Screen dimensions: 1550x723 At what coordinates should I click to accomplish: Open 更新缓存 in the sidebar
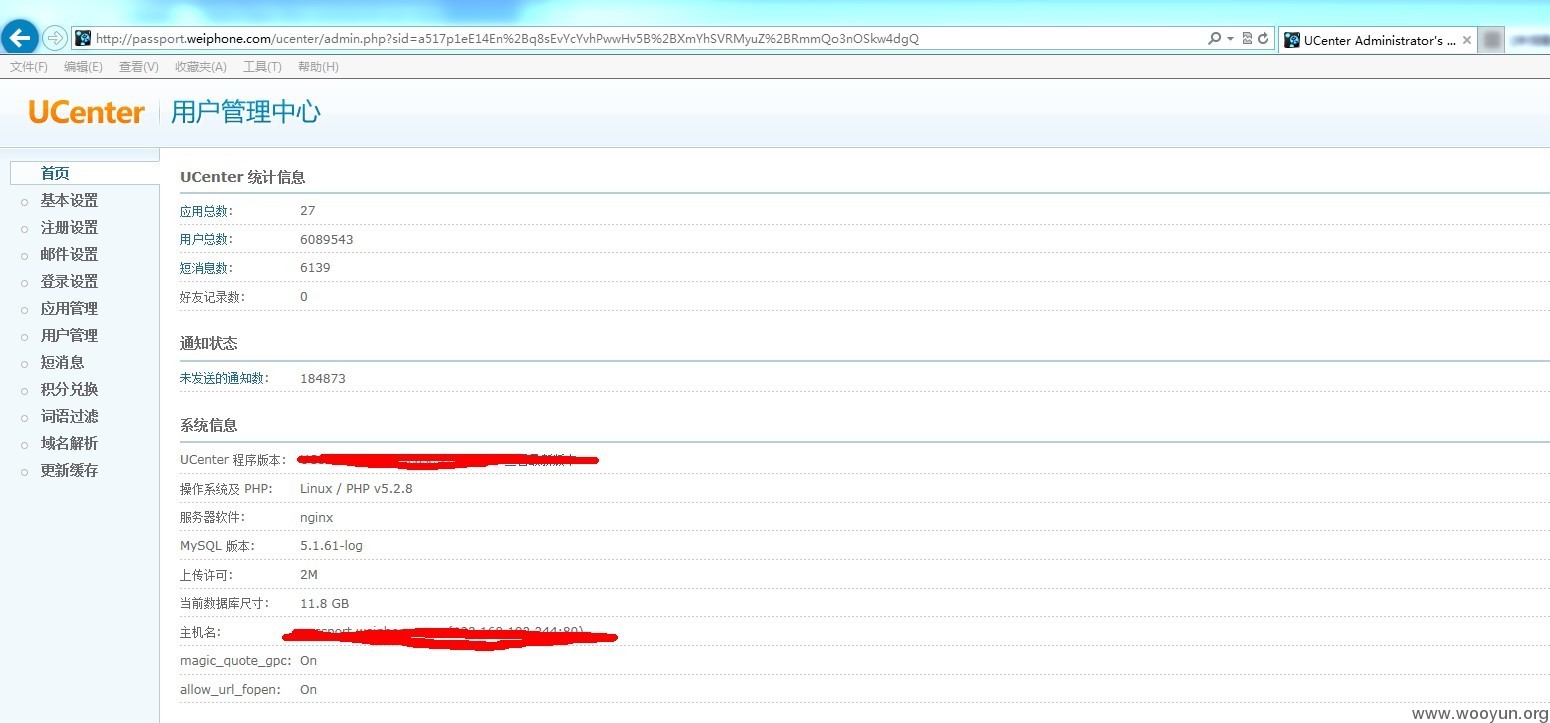[x=69, y=470]
